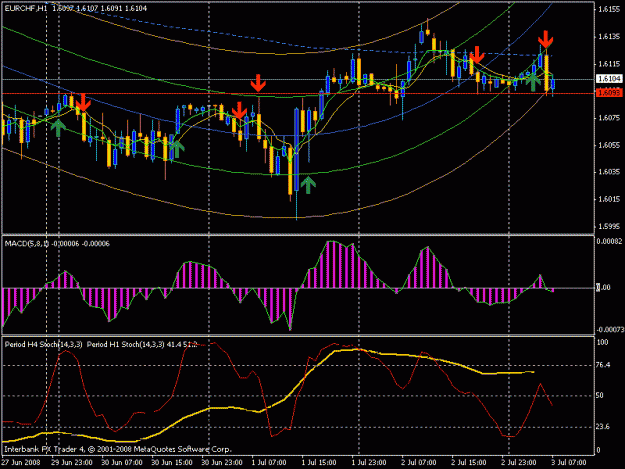Click the 1 Jul 15:00 time label

coord(319,462)
